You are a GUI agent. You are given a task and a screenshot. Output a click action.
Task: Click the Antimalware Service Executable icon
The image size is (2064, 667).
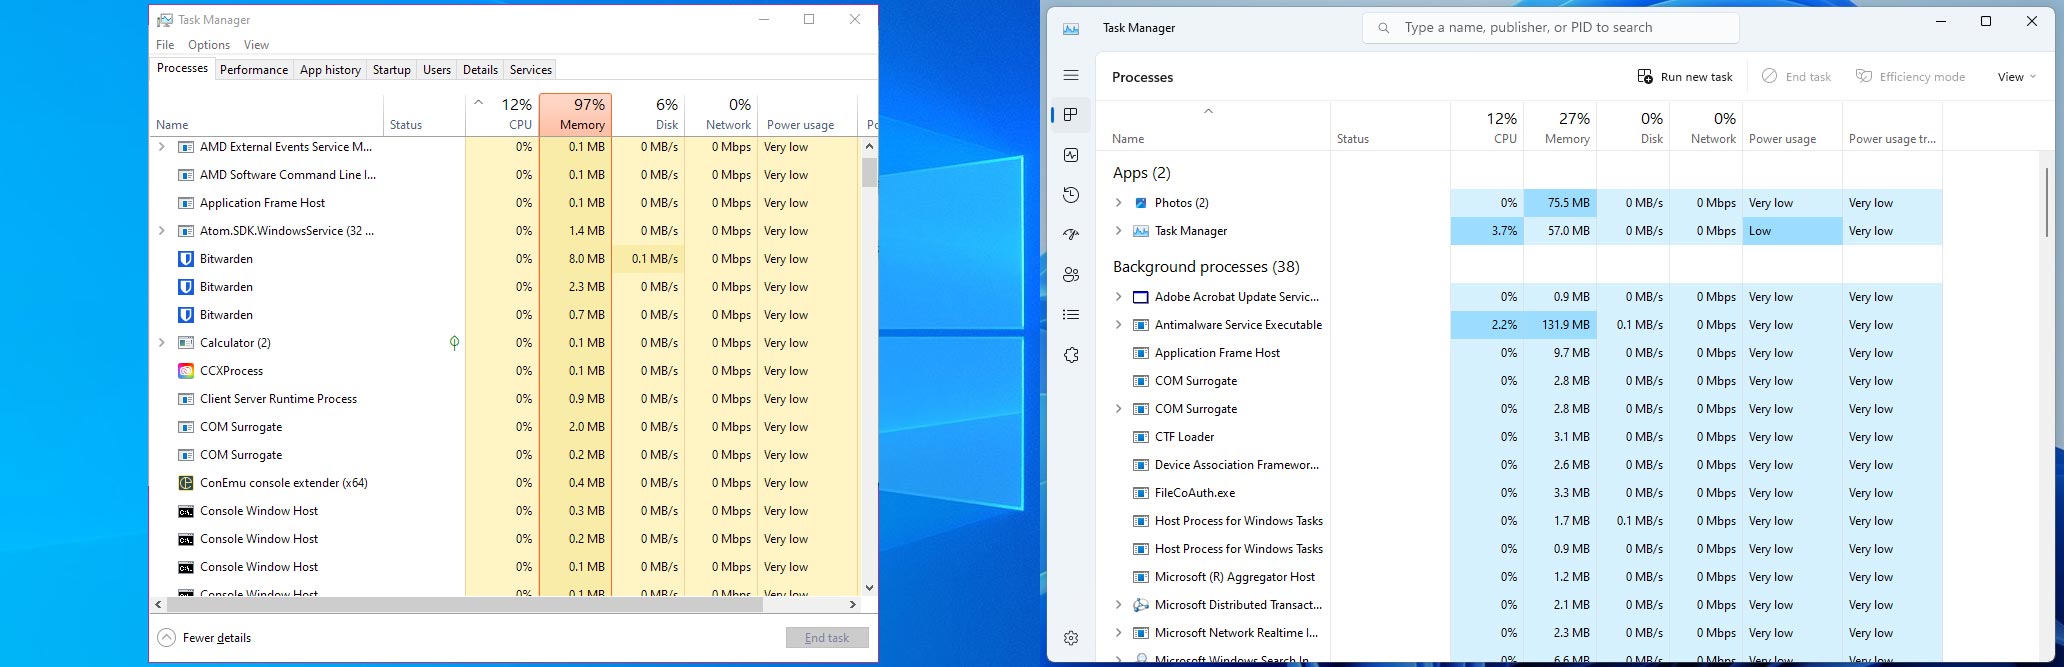1141,325
